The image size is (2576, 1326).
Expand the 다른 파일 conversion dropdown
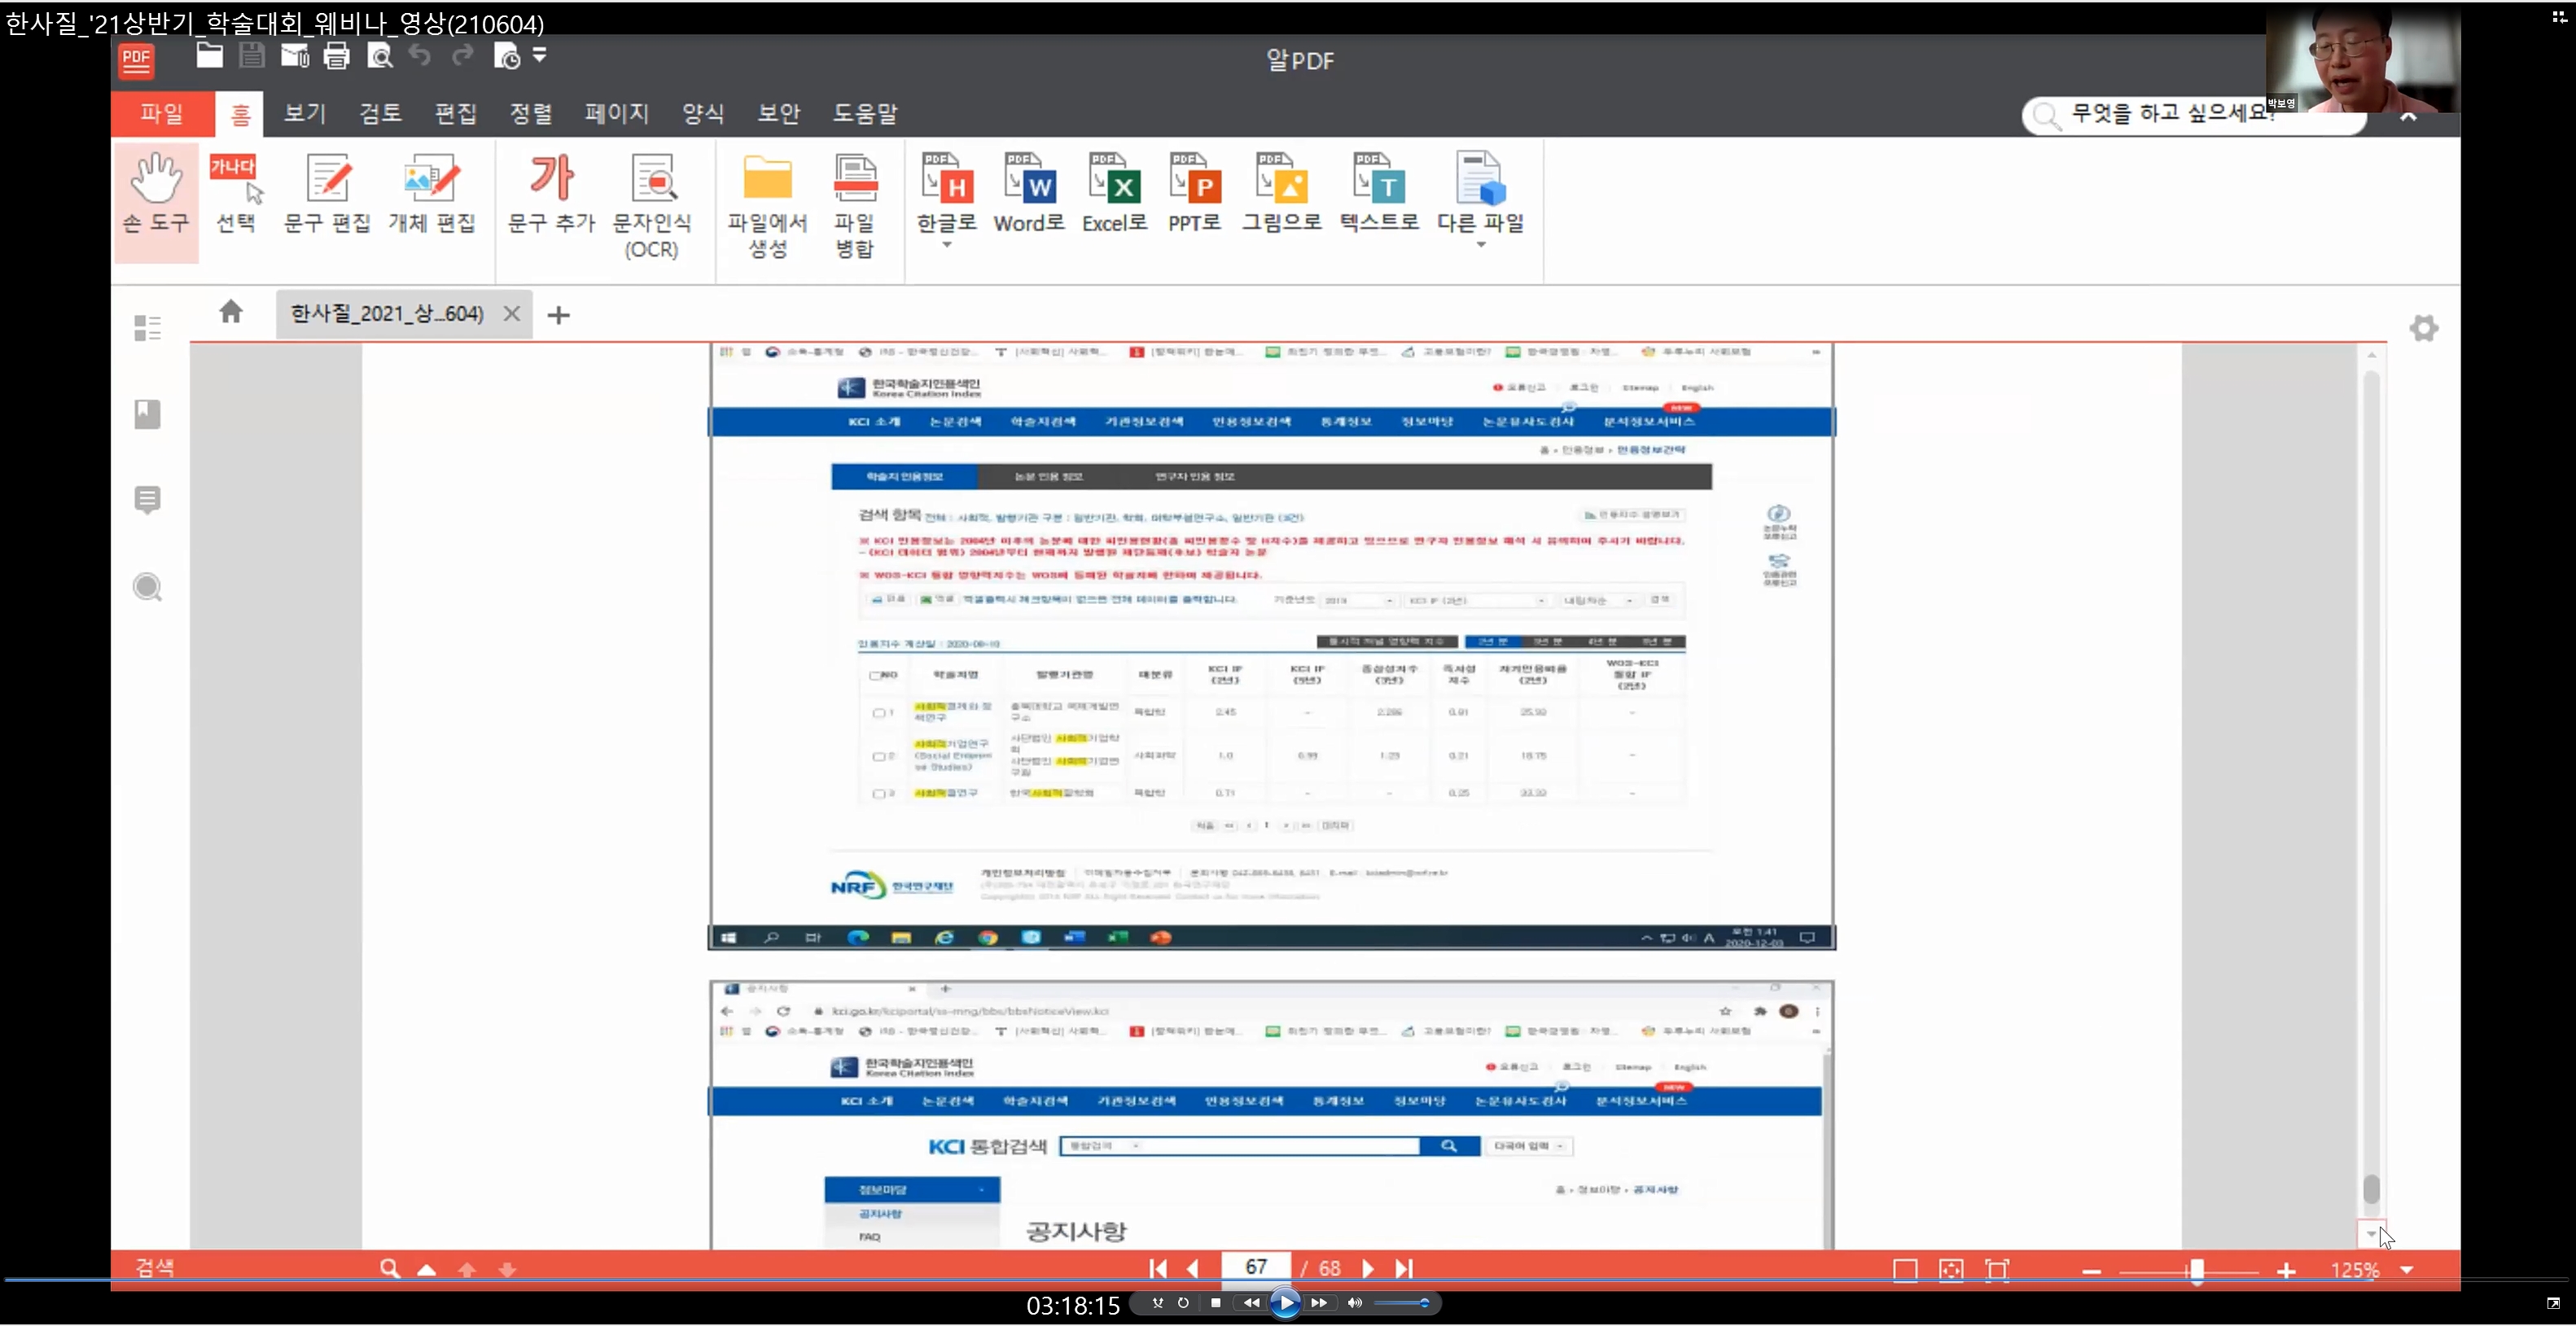coord(1481,245)
